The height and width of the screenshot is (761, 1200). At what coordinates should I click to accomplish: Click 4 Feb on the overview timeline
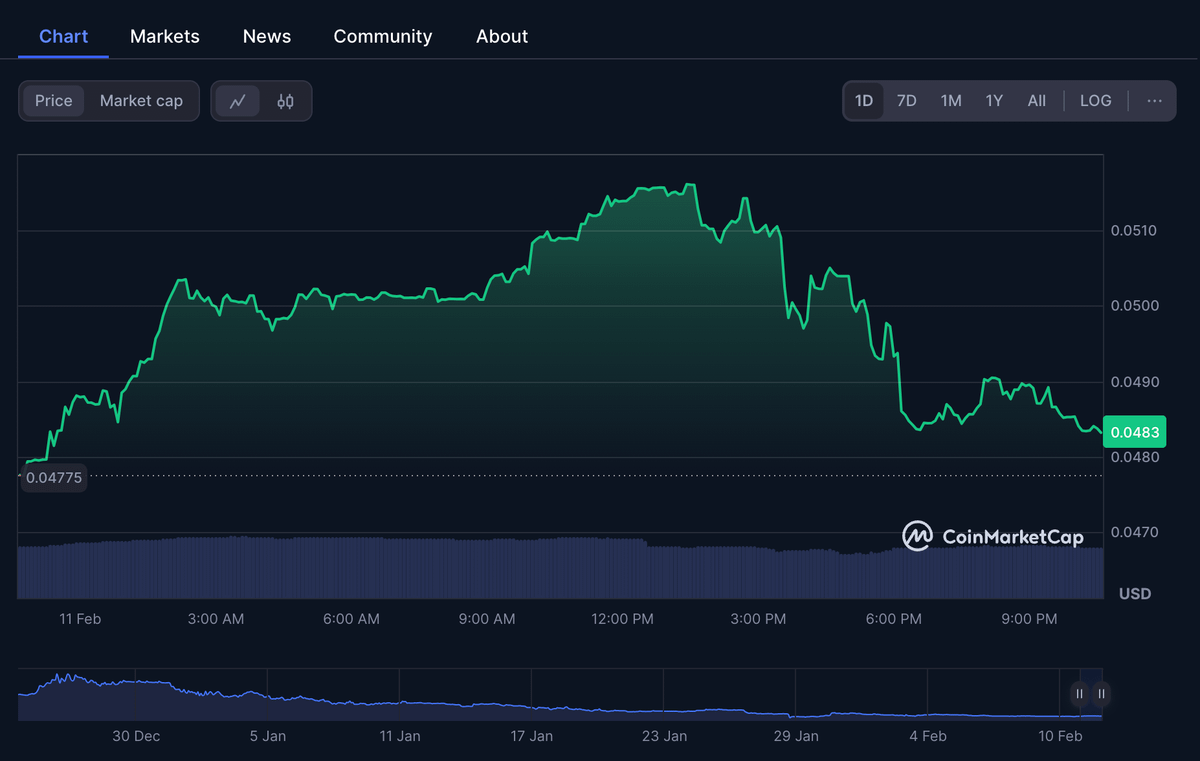(x=928, y=736)
